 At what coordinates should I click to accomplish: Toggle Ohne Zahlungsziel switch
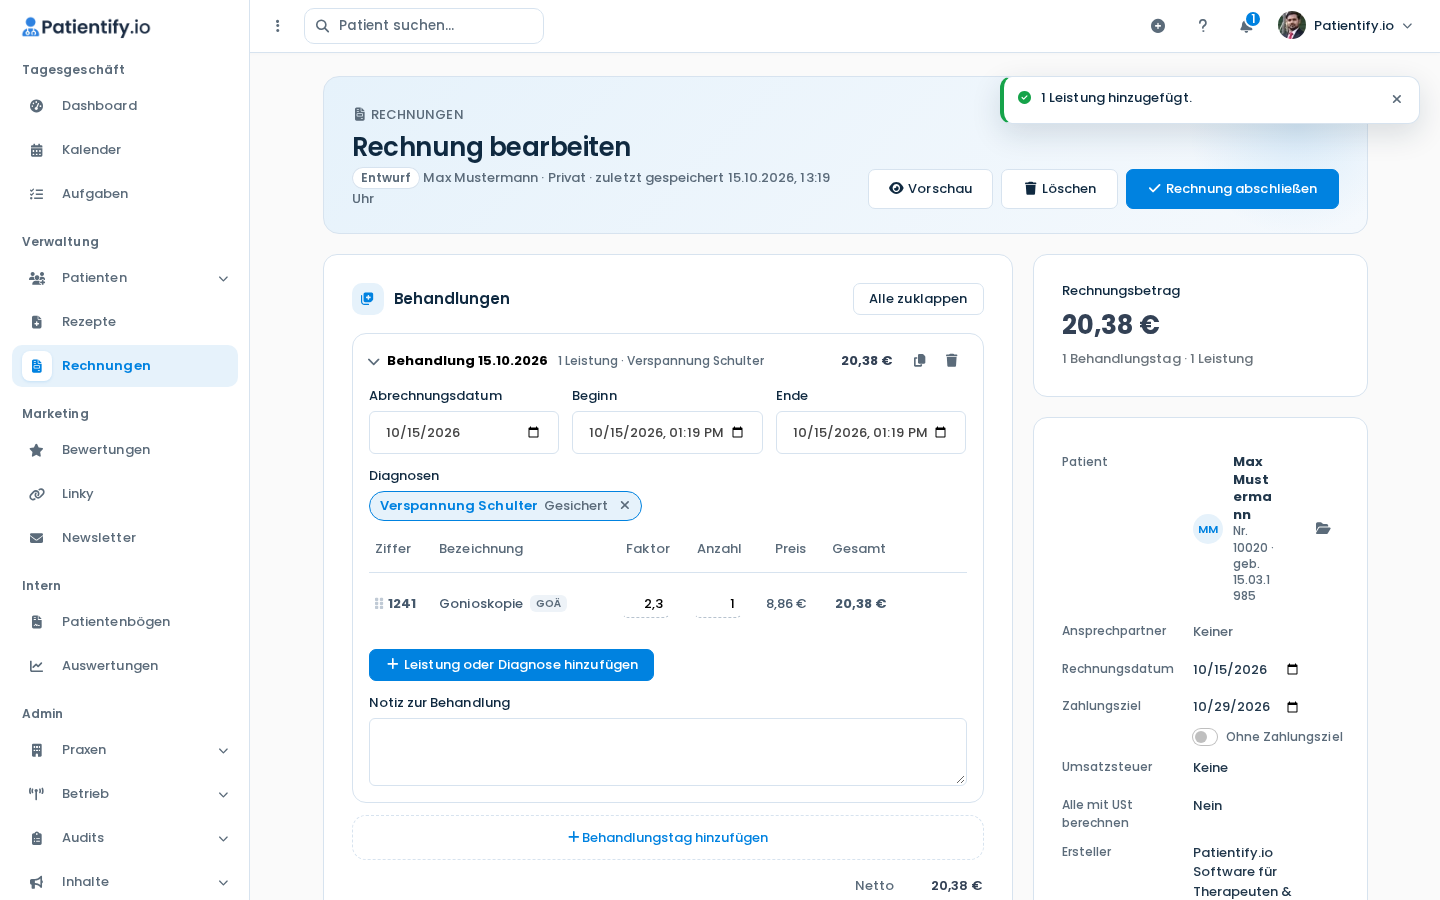1205,737
